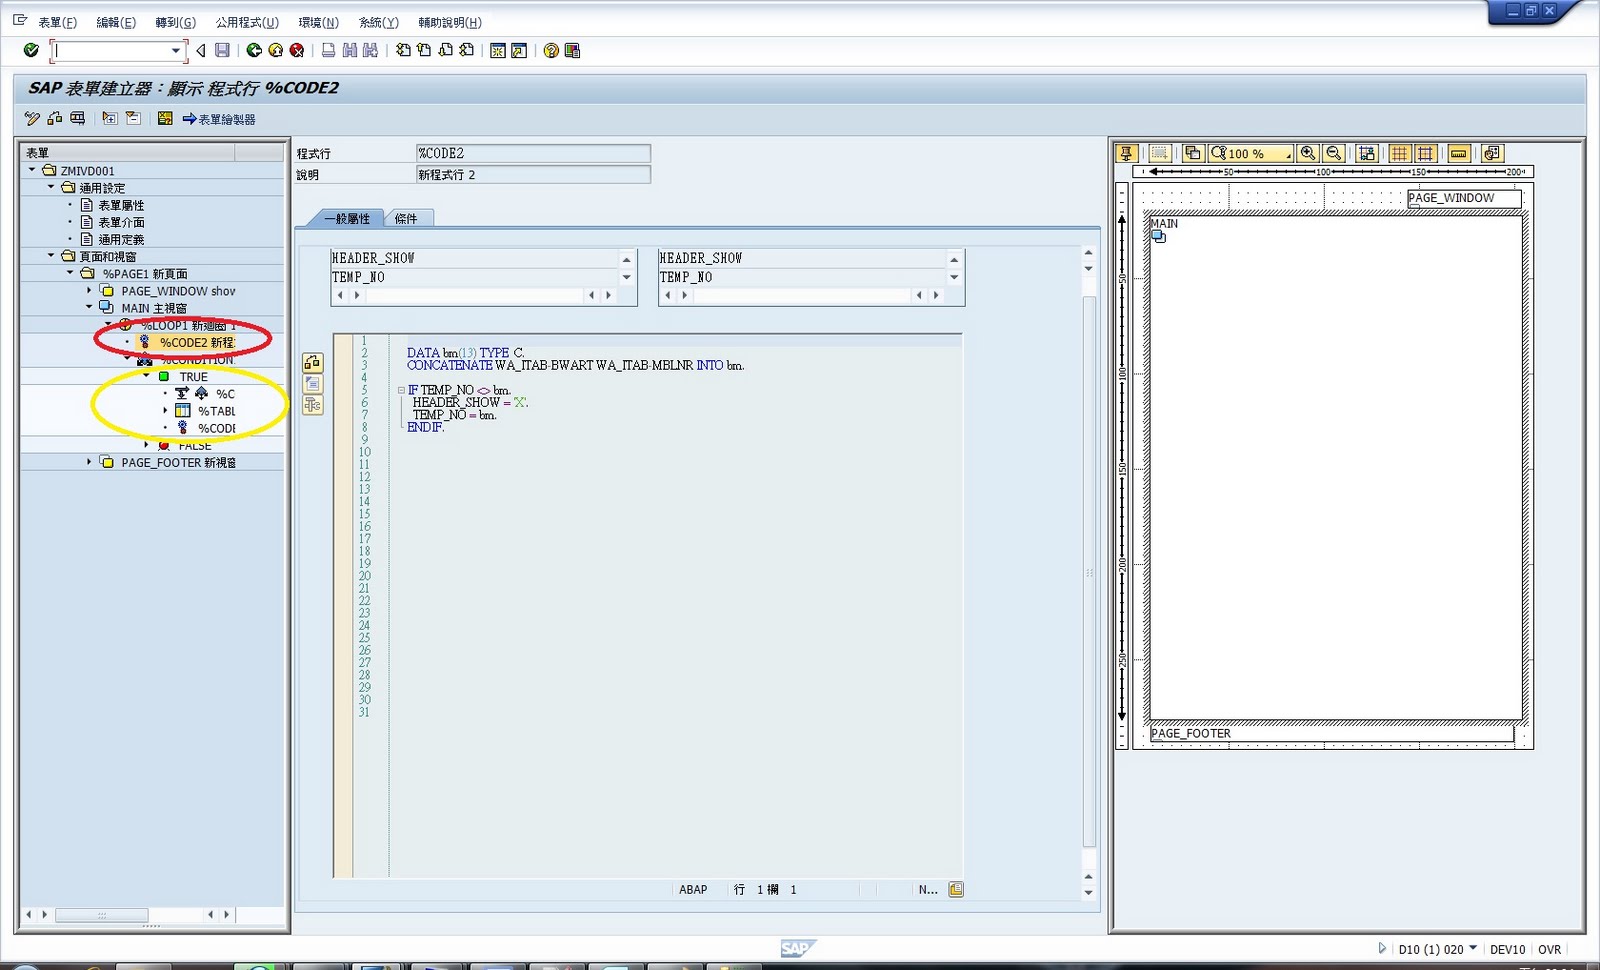Click inside the 程式行 field showing %CODE2

click(x=533, y=152)
